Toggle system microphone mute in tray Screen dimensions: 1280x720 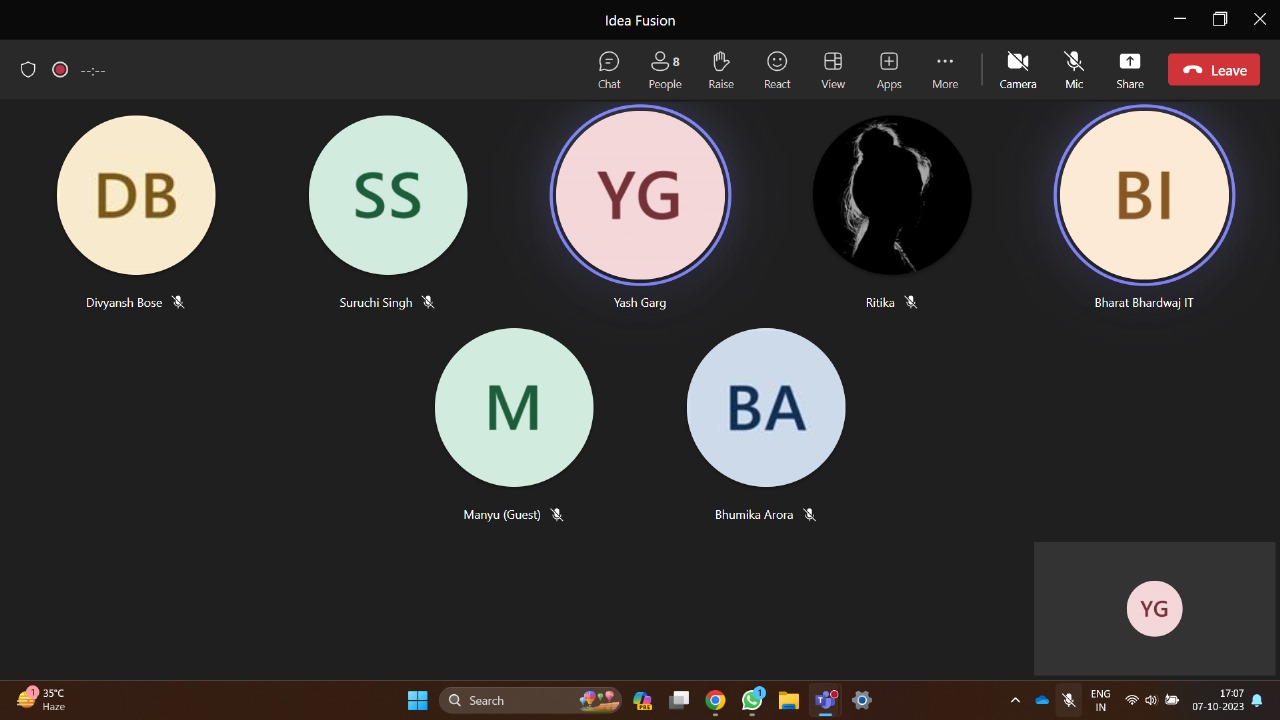[x=1069, y=700]
